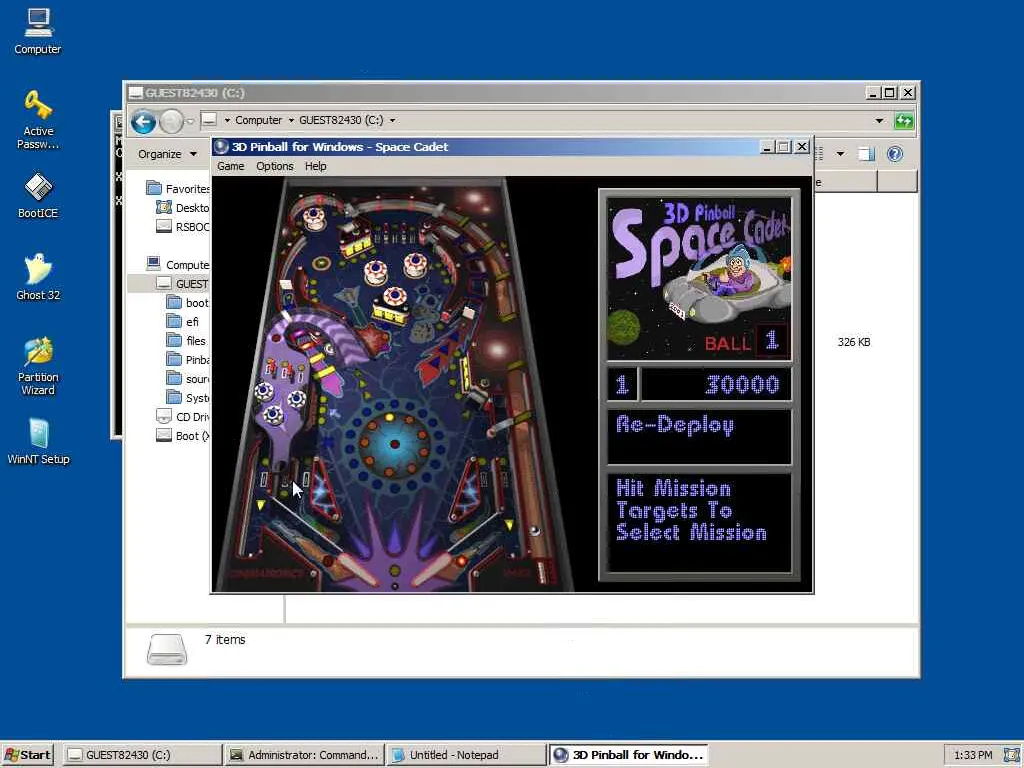Expand the arrow before GUEST82430 in the address bar
Viewport: 1024px width, 768px height.
pos(291,120)
